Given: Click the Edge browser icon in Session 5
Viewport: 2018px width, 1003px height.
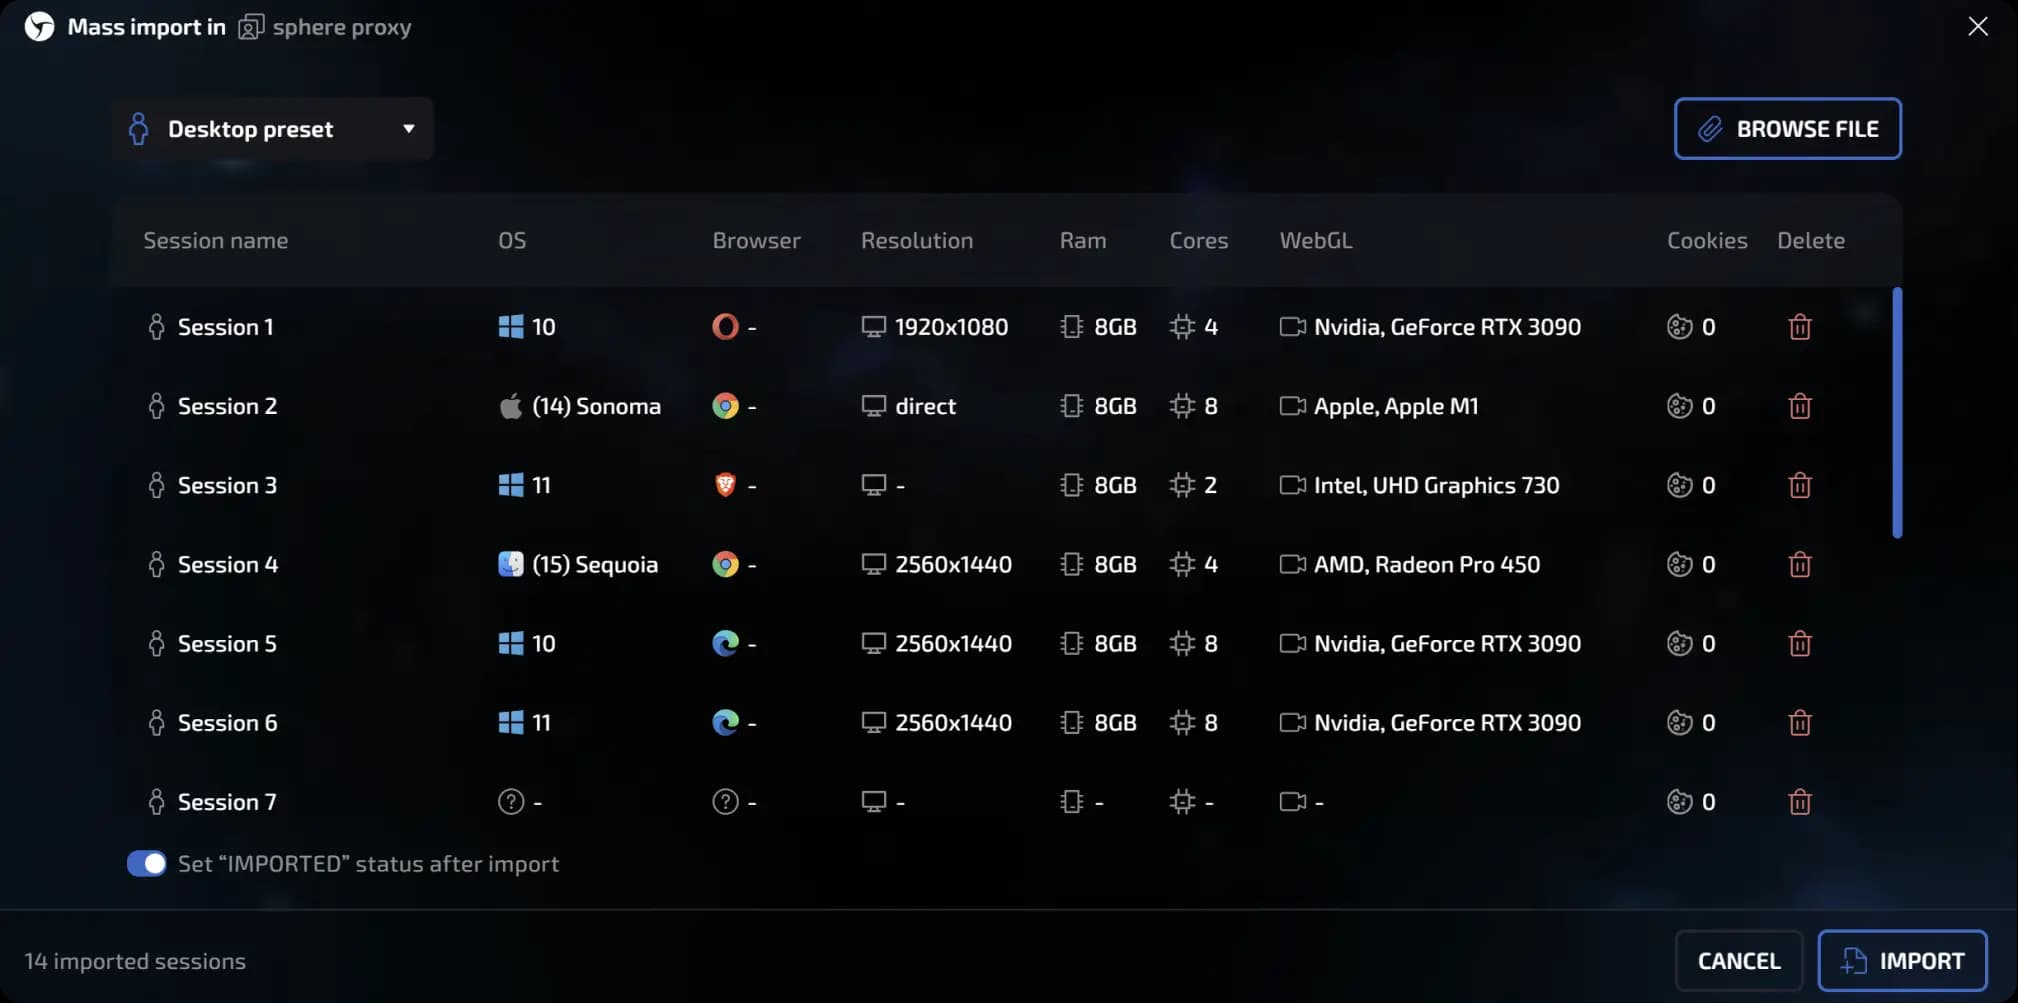Looking at the screenshot, I should click(x=725, y=643).
